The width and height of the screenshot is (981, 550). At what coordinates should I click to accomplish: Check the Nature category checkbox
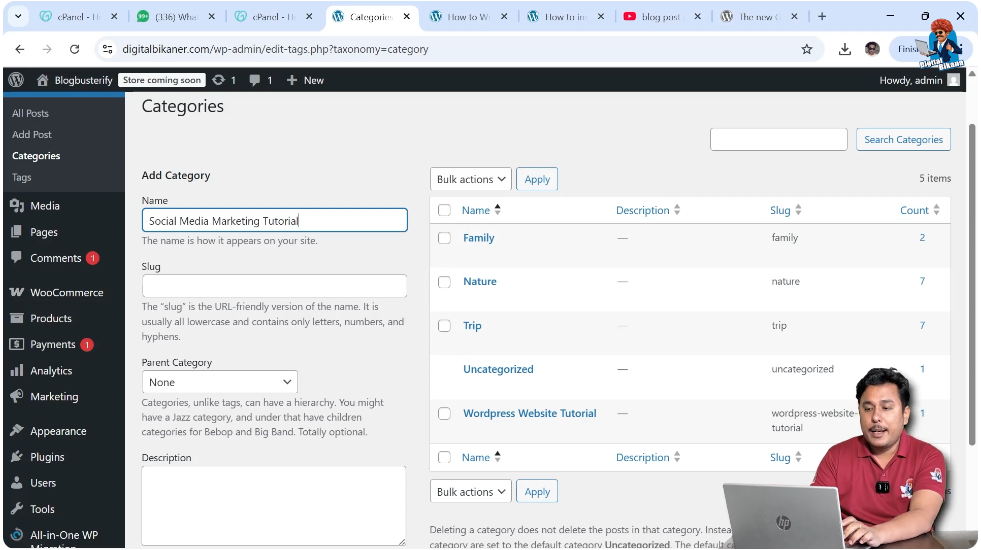click(x=444, y=282)
